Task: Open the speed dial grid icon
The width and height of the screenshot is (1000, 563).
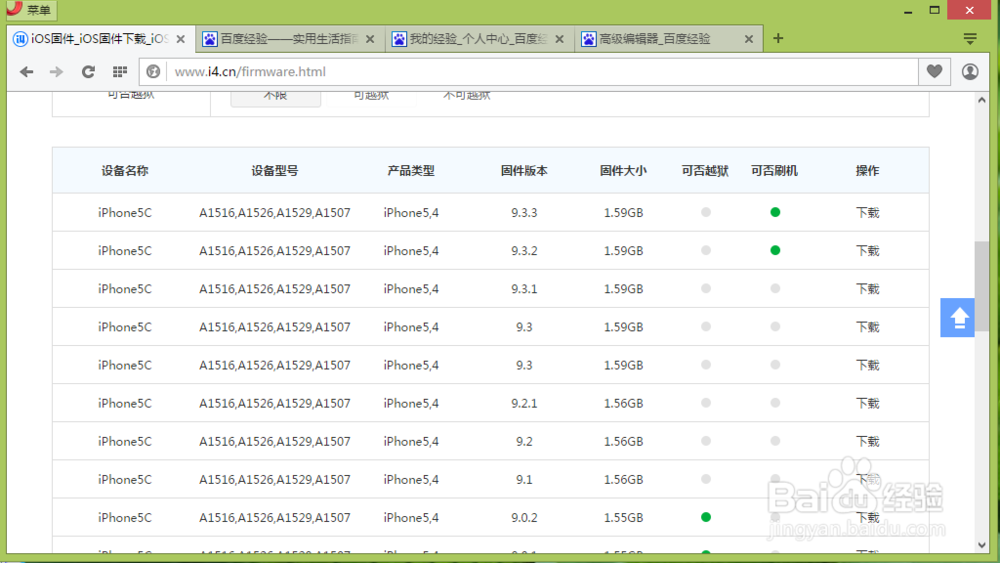Action: click(120, 72)
